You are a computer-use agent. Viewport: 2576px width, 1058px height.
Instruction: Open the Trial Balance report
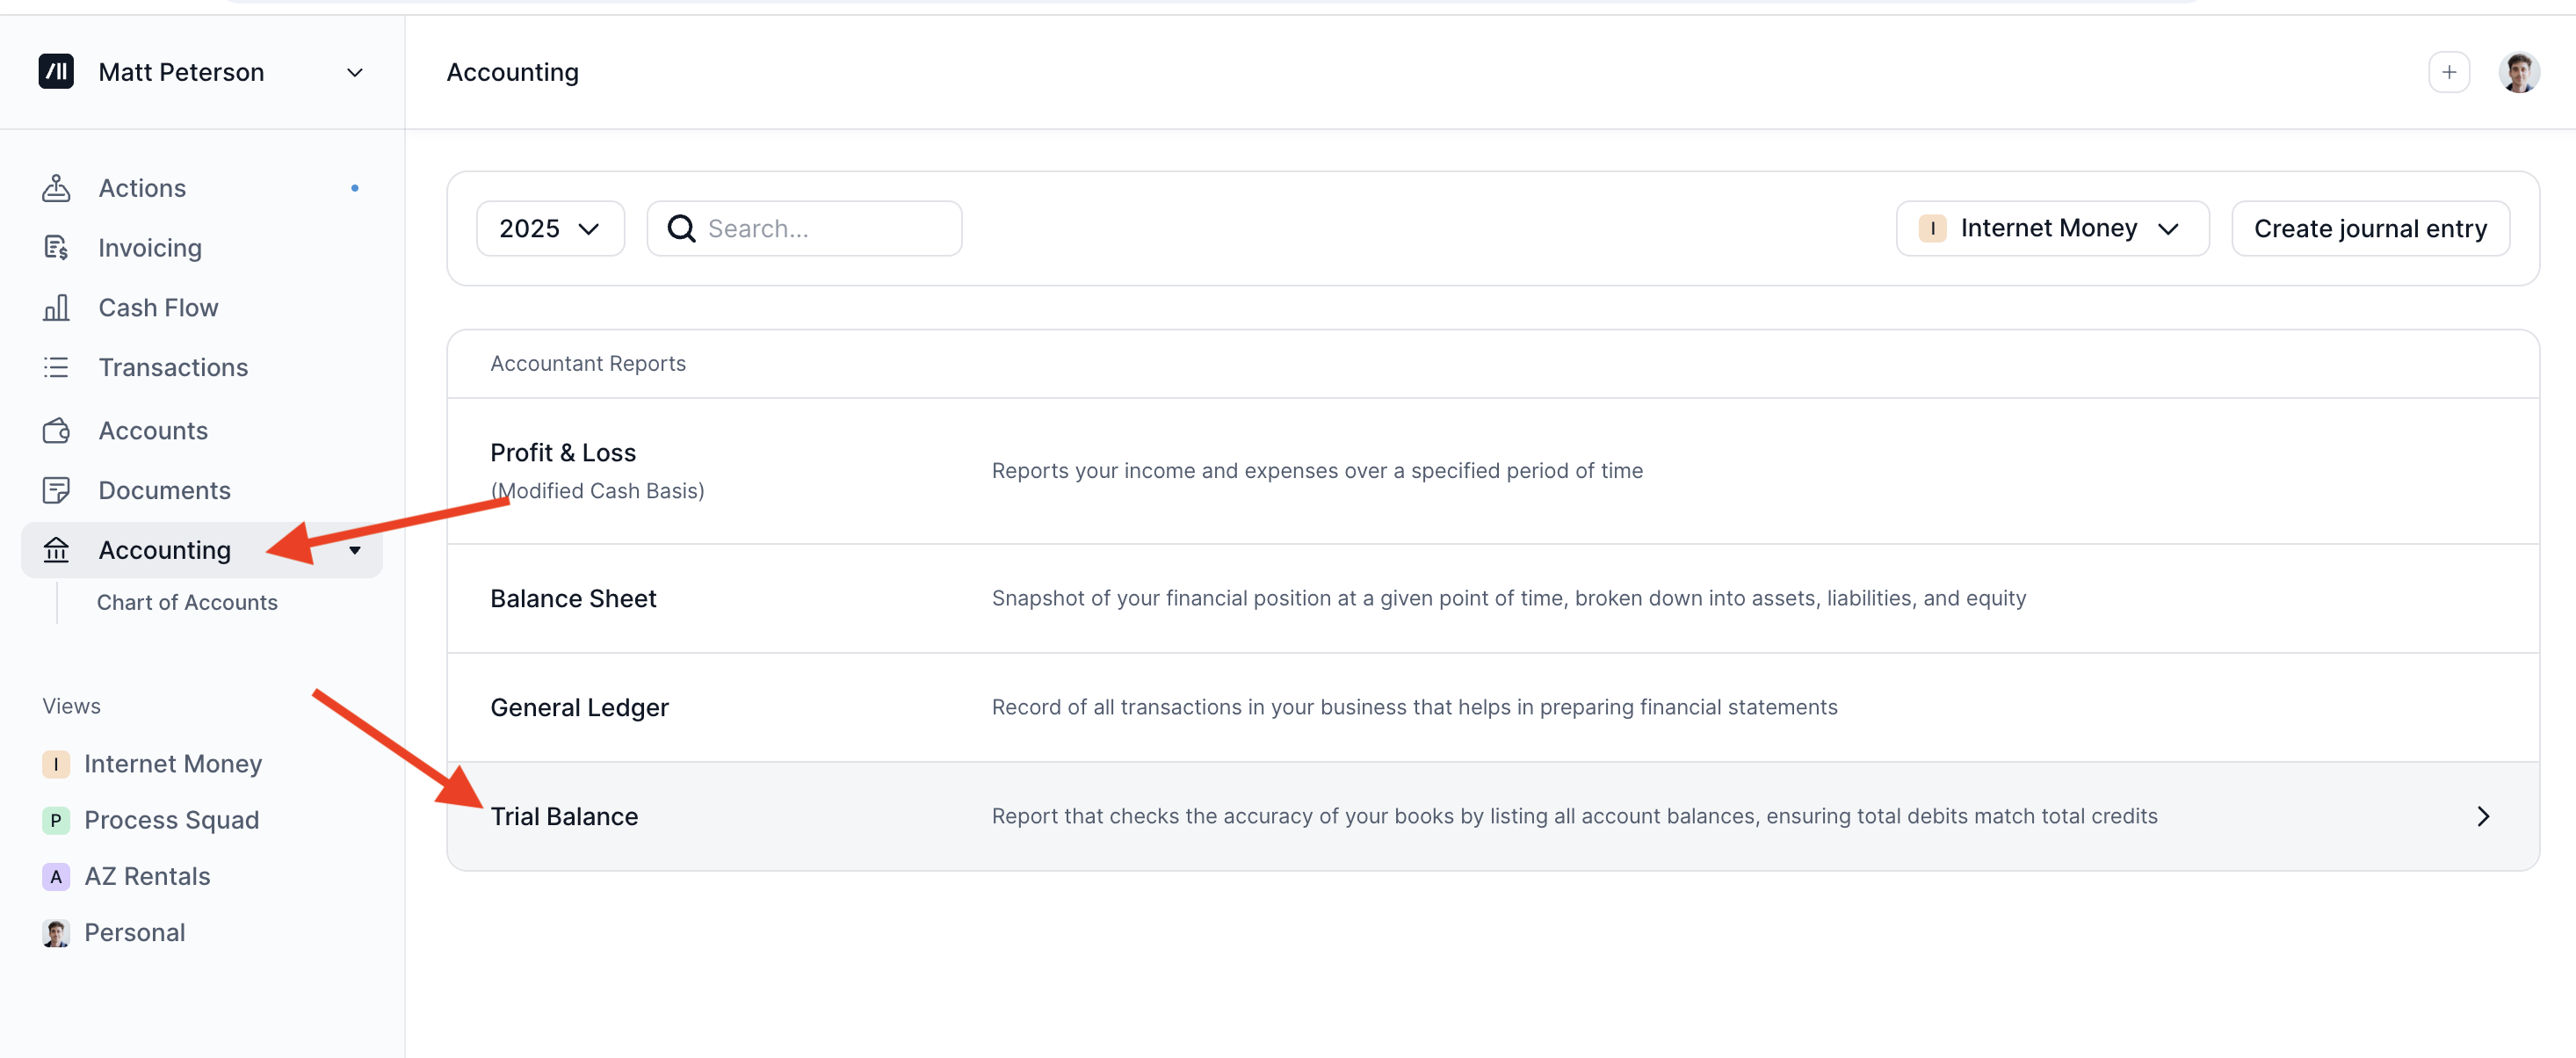click(564, 816)
